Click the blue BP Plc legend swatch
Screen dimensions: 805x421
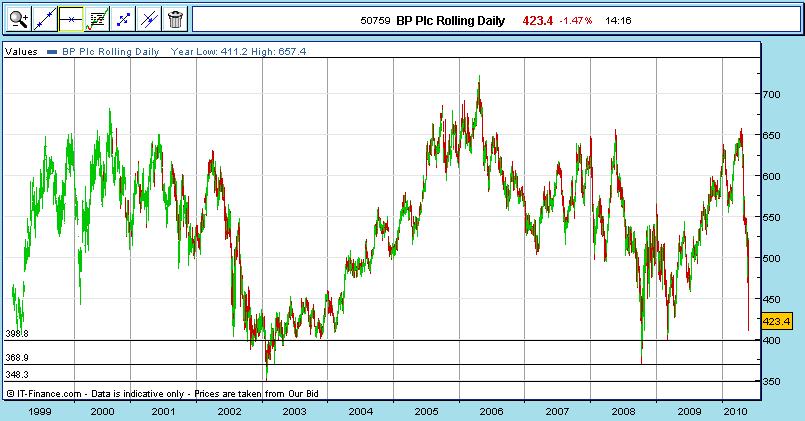51,52
